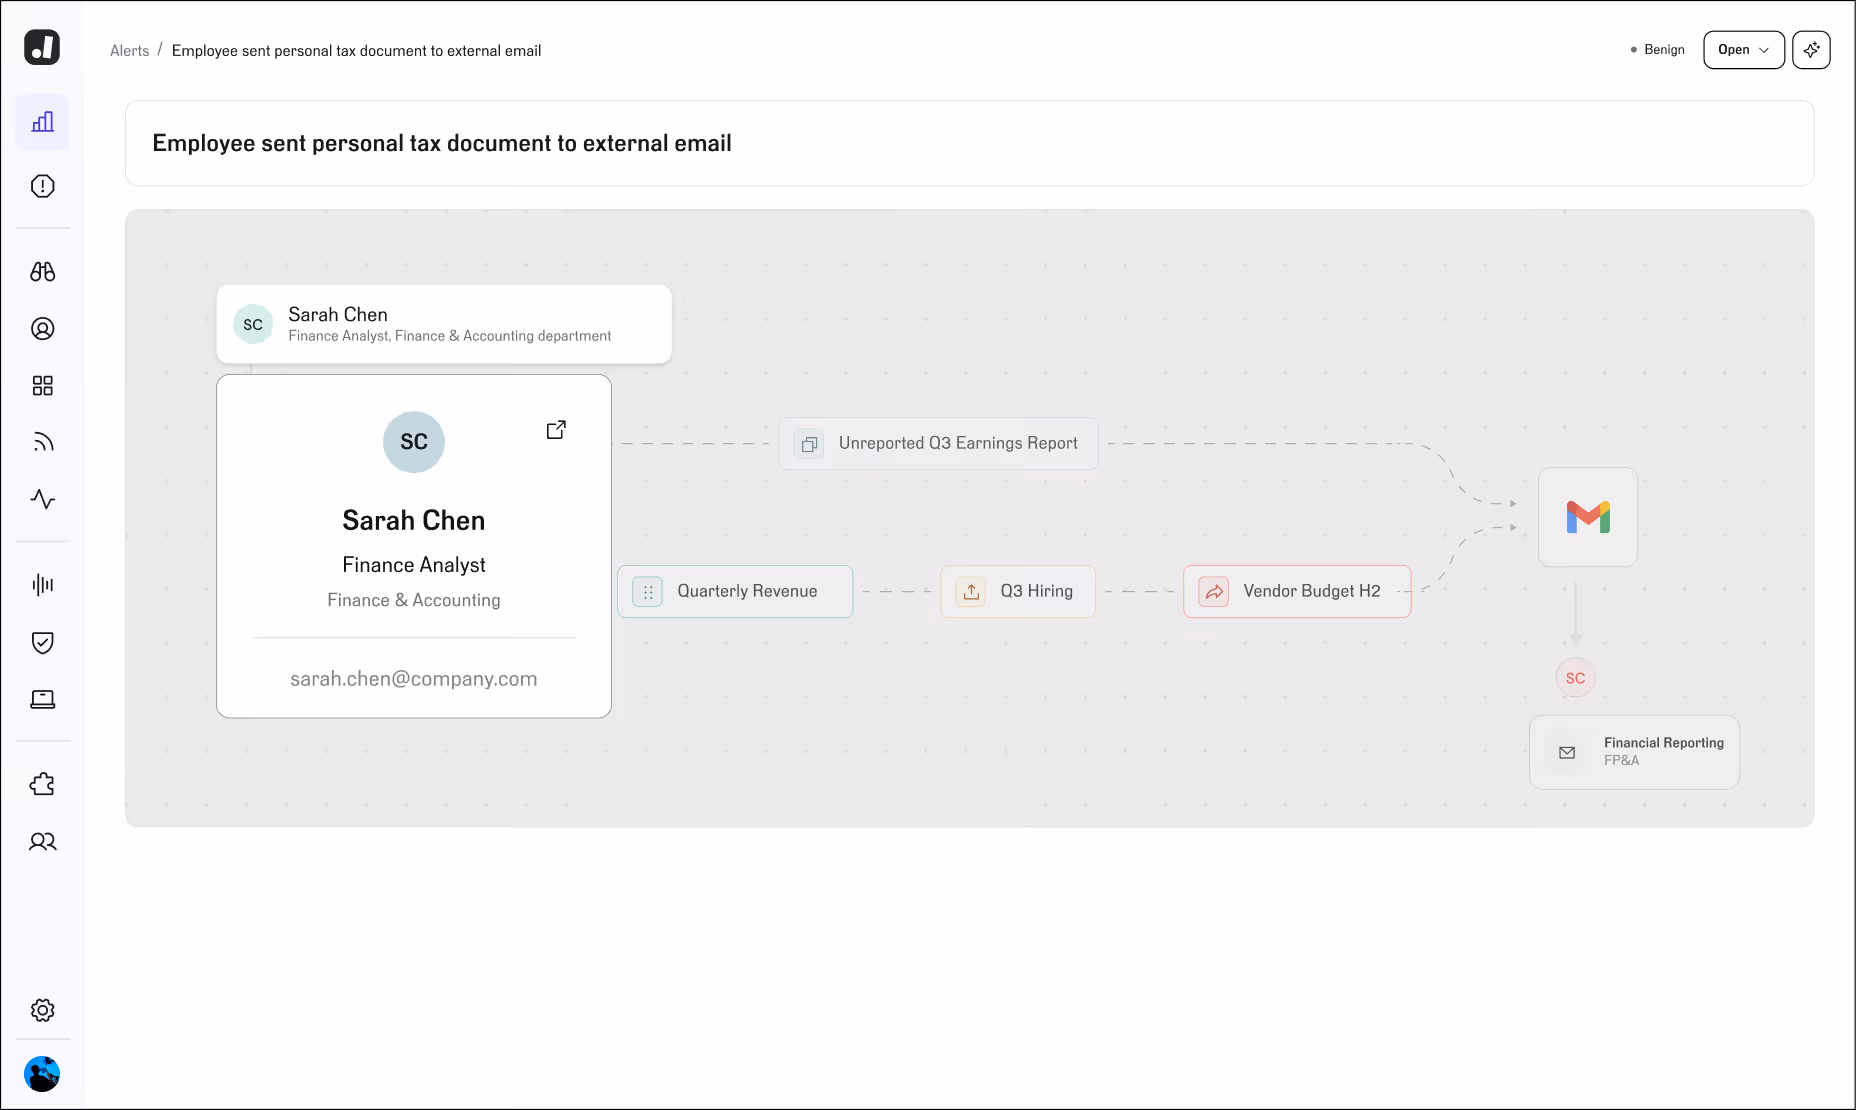Viewport: 1856px width, 1110px height.
Task: Open the binoculars investigate icon
Action: coord(42,271)
